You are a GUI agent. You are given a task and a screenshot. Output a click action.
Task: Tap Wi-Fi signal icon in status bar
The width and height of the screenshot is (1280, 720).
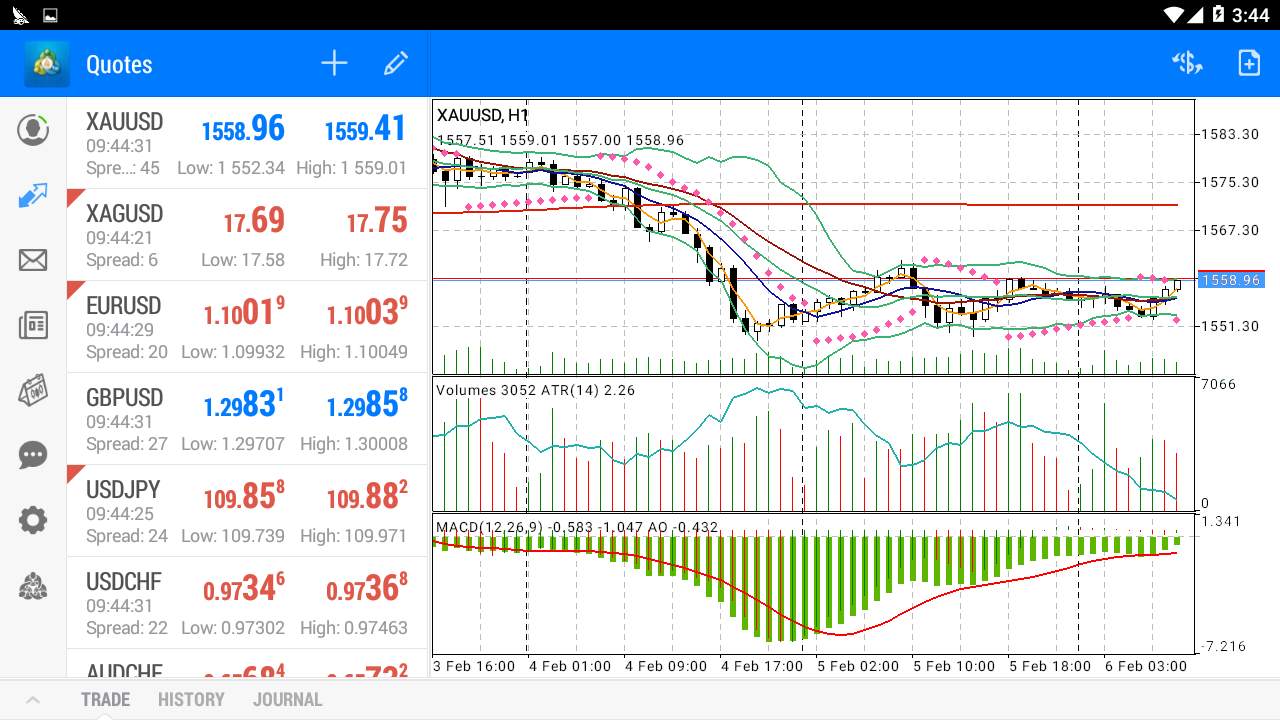coord(1175,14)
